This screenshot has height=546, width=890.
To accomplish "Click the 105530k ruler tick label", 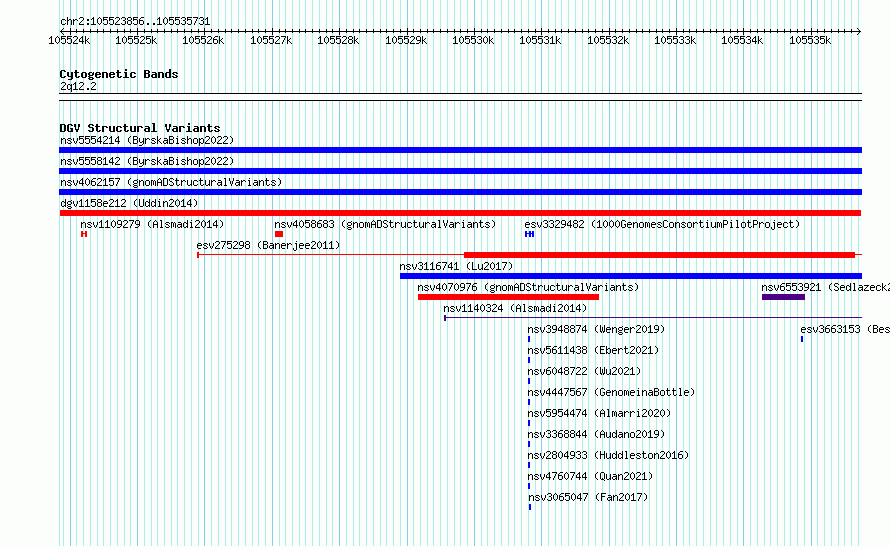I will (x=473, y=40).
